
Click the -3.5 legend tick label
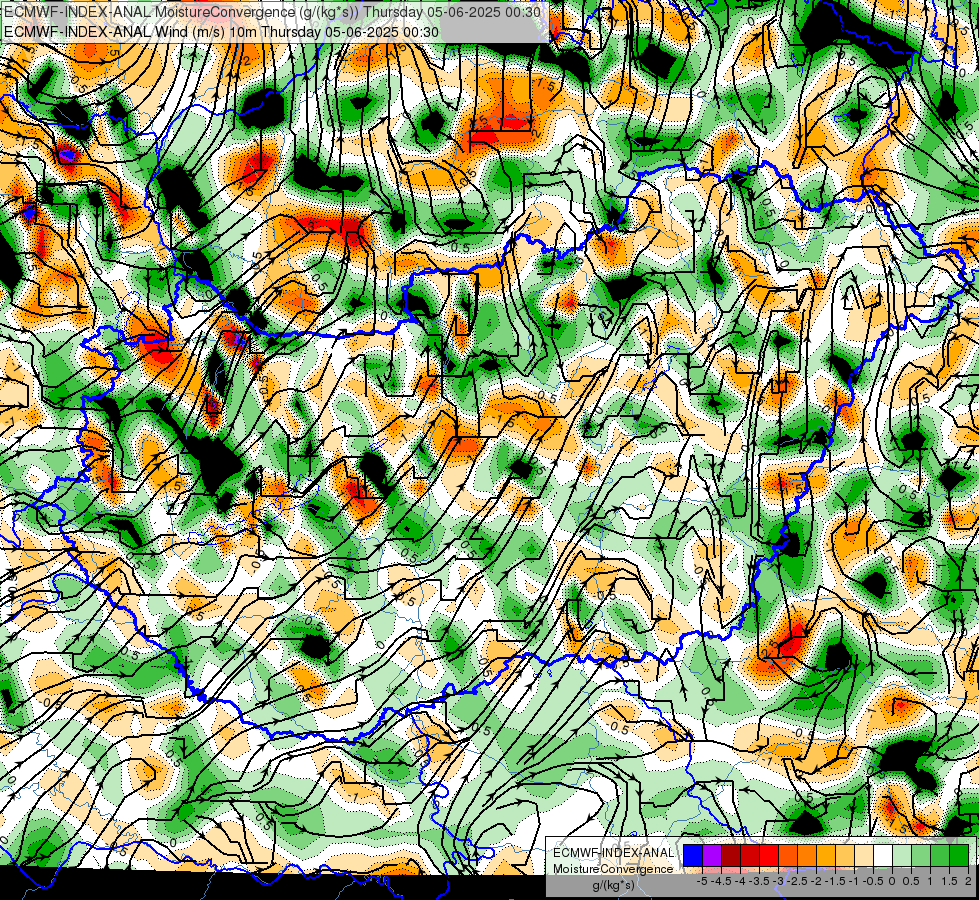(x=759, y=881)
